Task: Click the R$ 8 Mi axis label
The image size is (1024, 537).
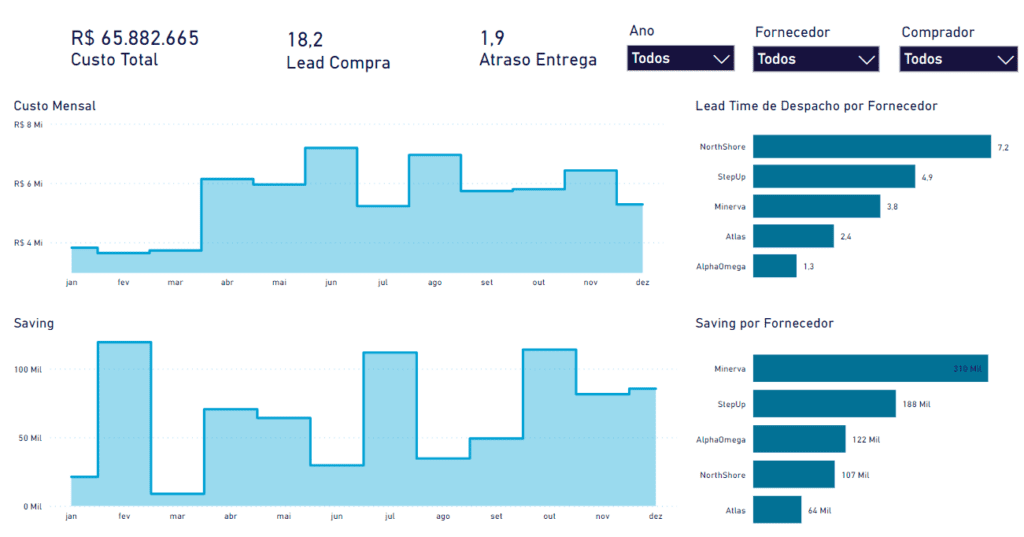Action: (x=28, y=125)
